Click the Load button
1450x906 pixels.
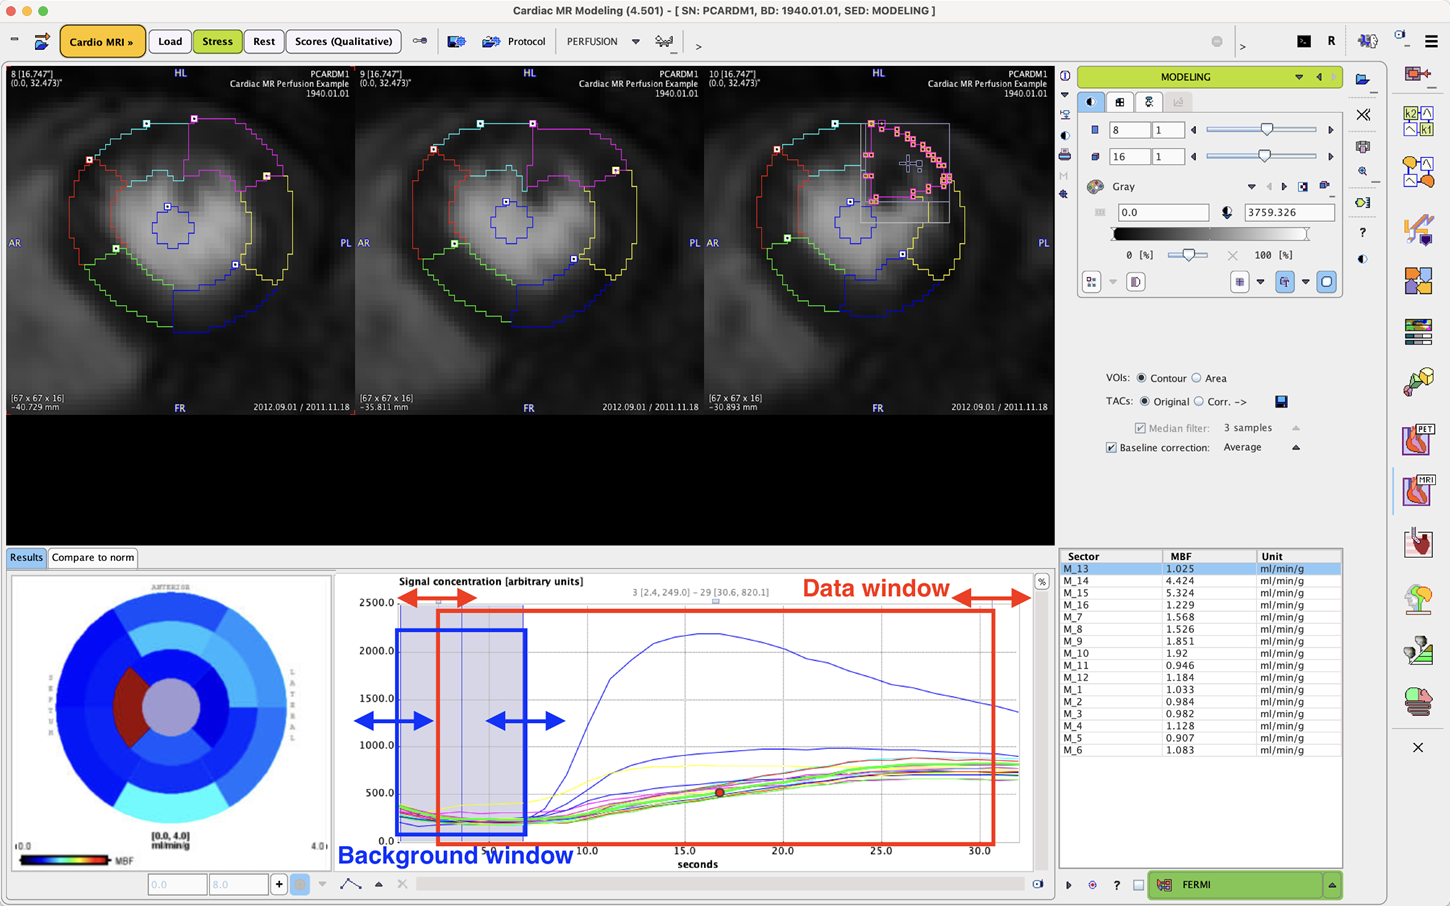[170, 42]
